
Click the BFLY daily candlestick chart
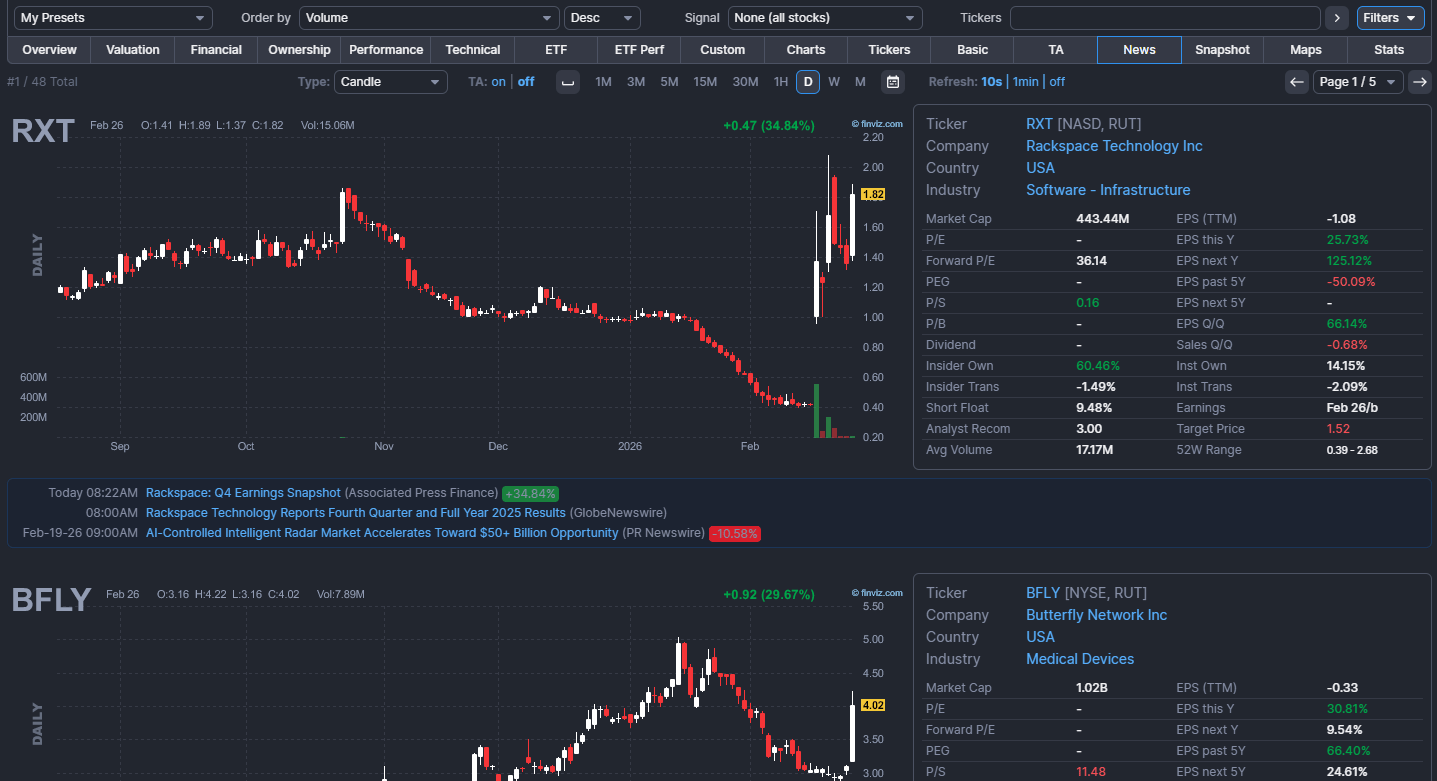pos(455,682)
